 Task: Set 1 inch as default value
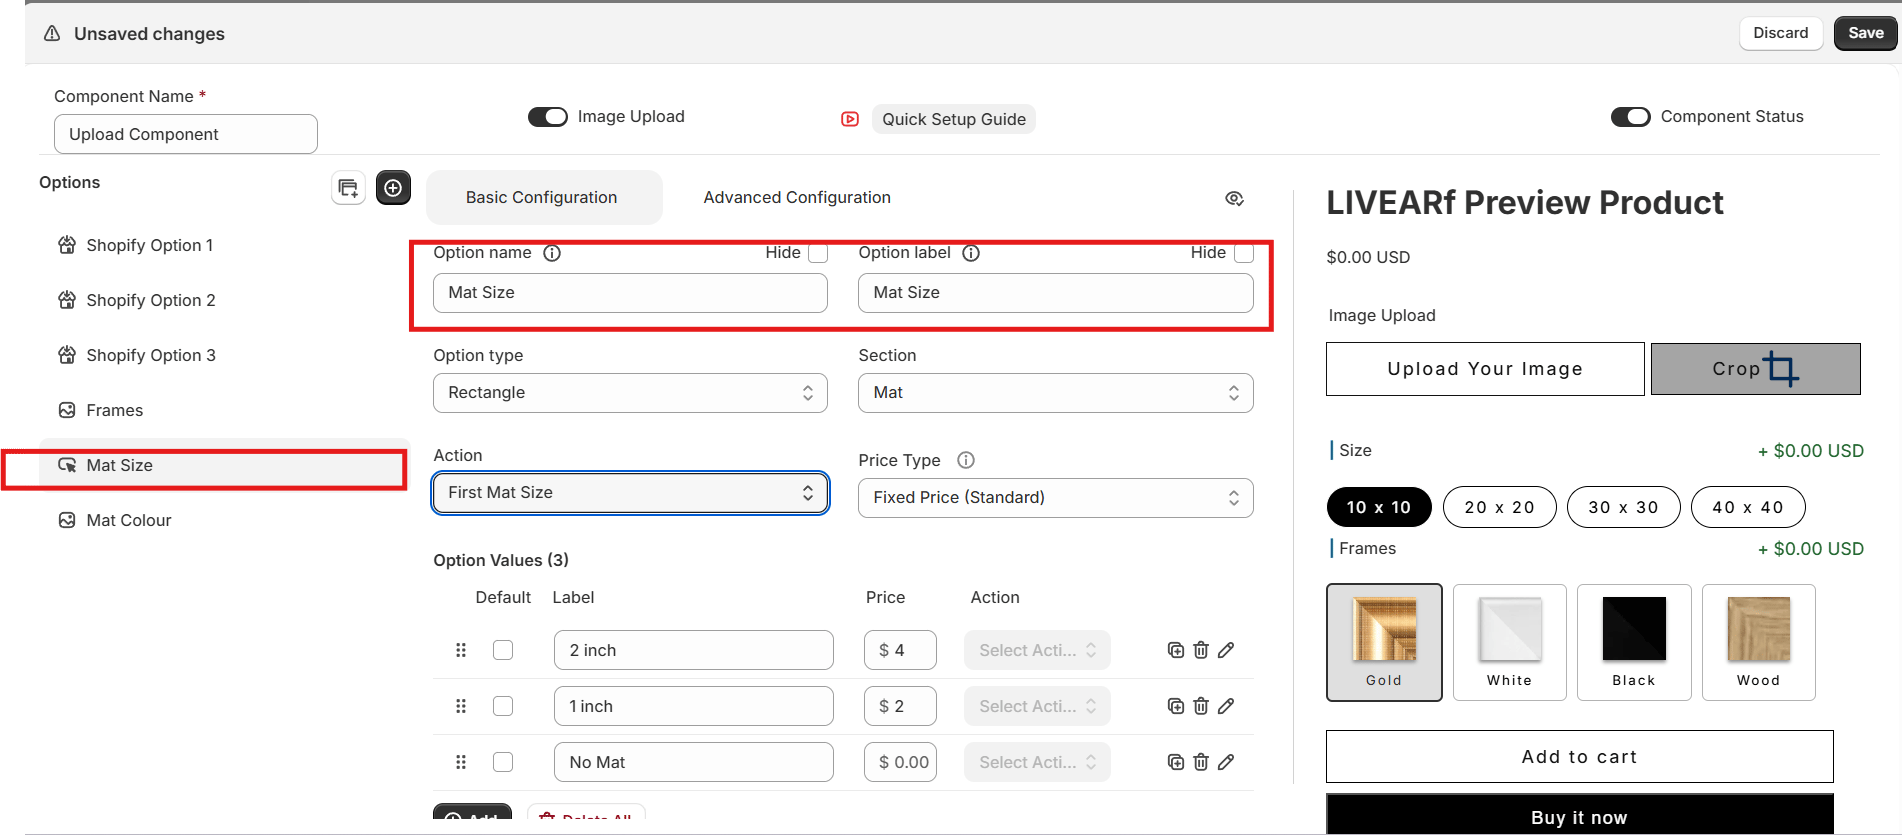[x=503, y=706]
